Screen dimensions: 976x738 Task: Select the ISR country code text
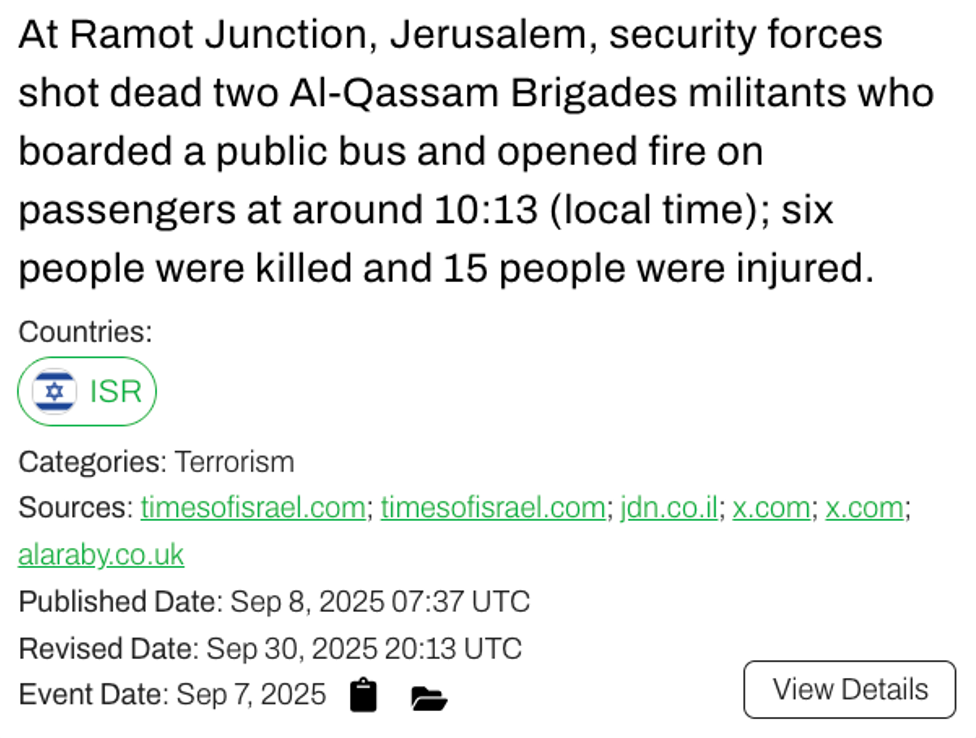pos(116,391)
